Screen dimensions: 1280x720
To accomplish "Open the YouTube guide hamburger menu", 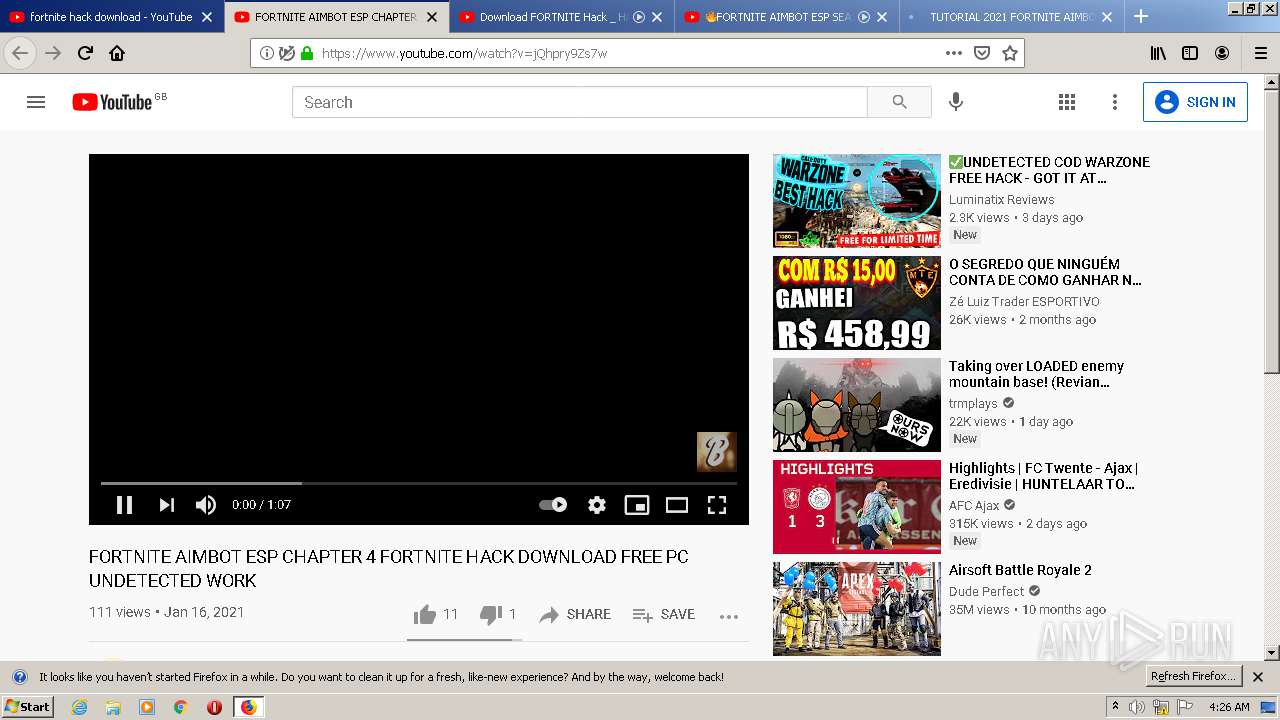I will click(x=36, y=102).
